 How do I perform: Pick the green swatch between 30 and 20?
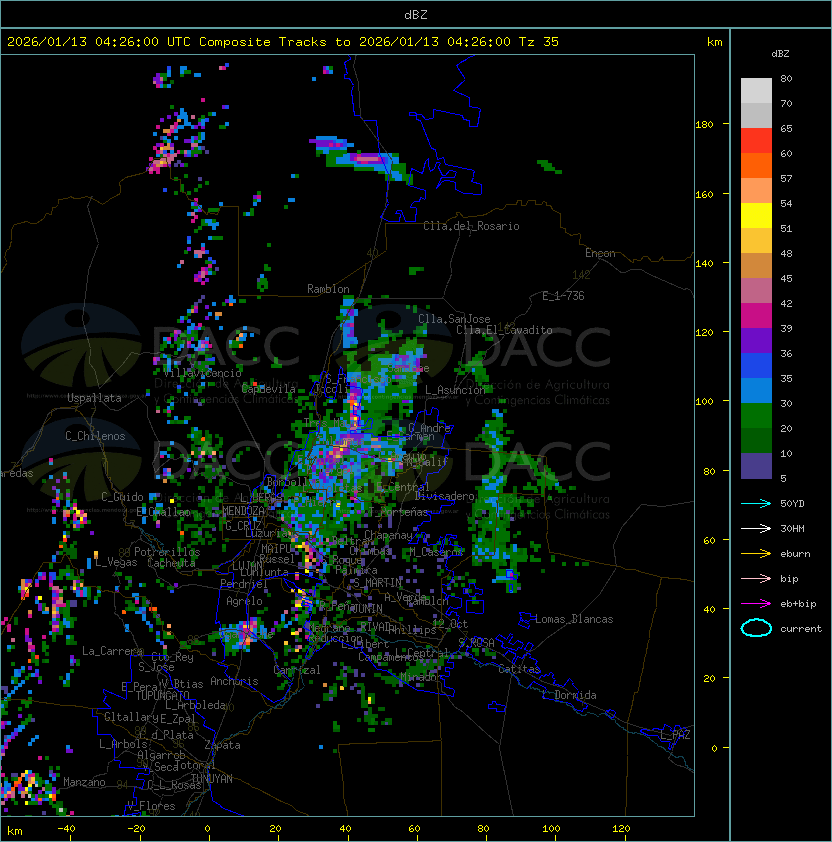pyautogui.click(x=756, y=415)
